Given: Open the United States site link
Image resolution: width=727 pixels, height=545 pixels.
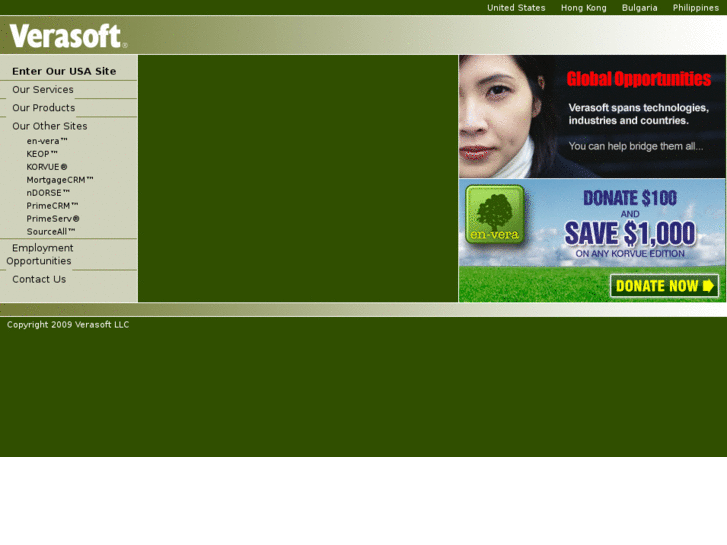Looking at the screenshot, I should coord(516,8).
